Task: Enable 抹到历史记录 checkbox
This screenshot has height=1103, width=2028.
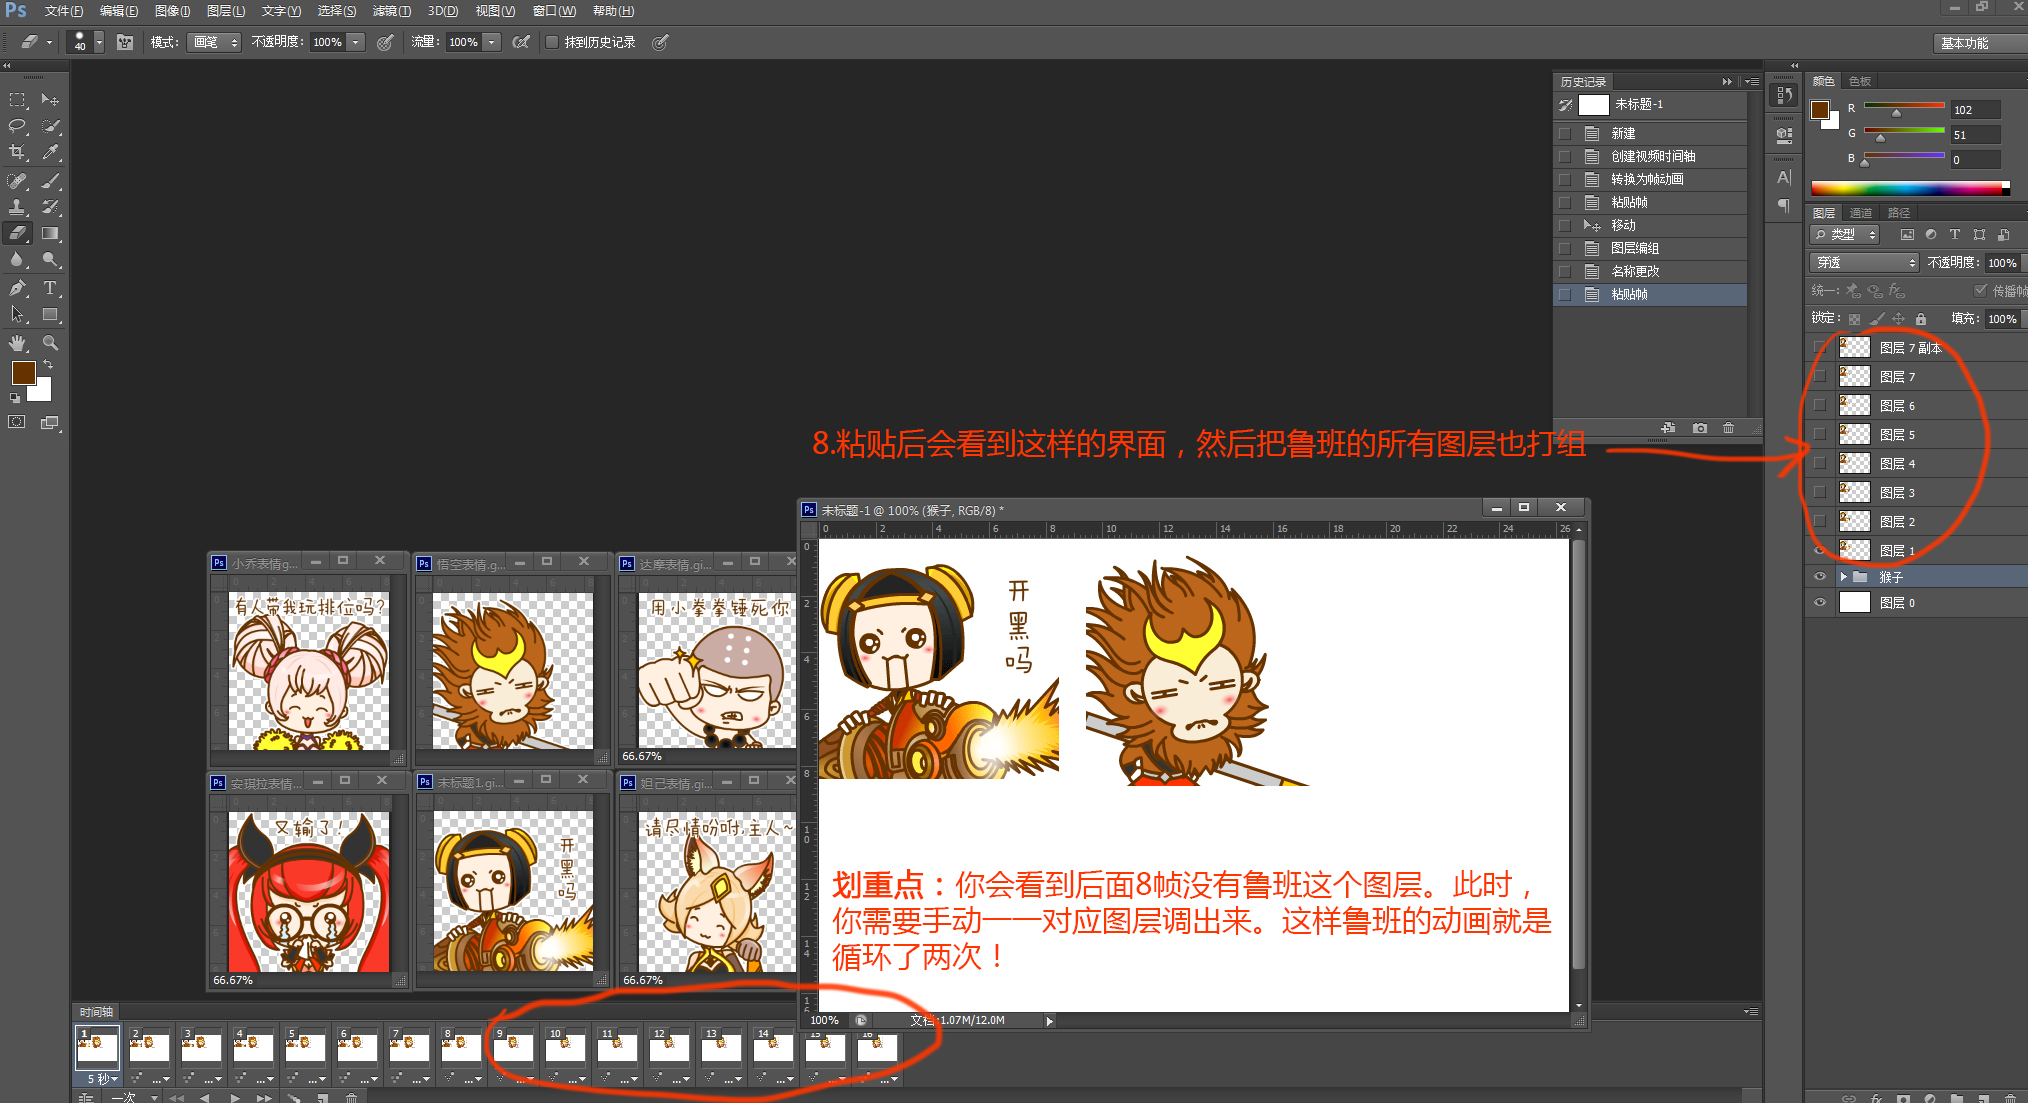Action: point(552,42)
